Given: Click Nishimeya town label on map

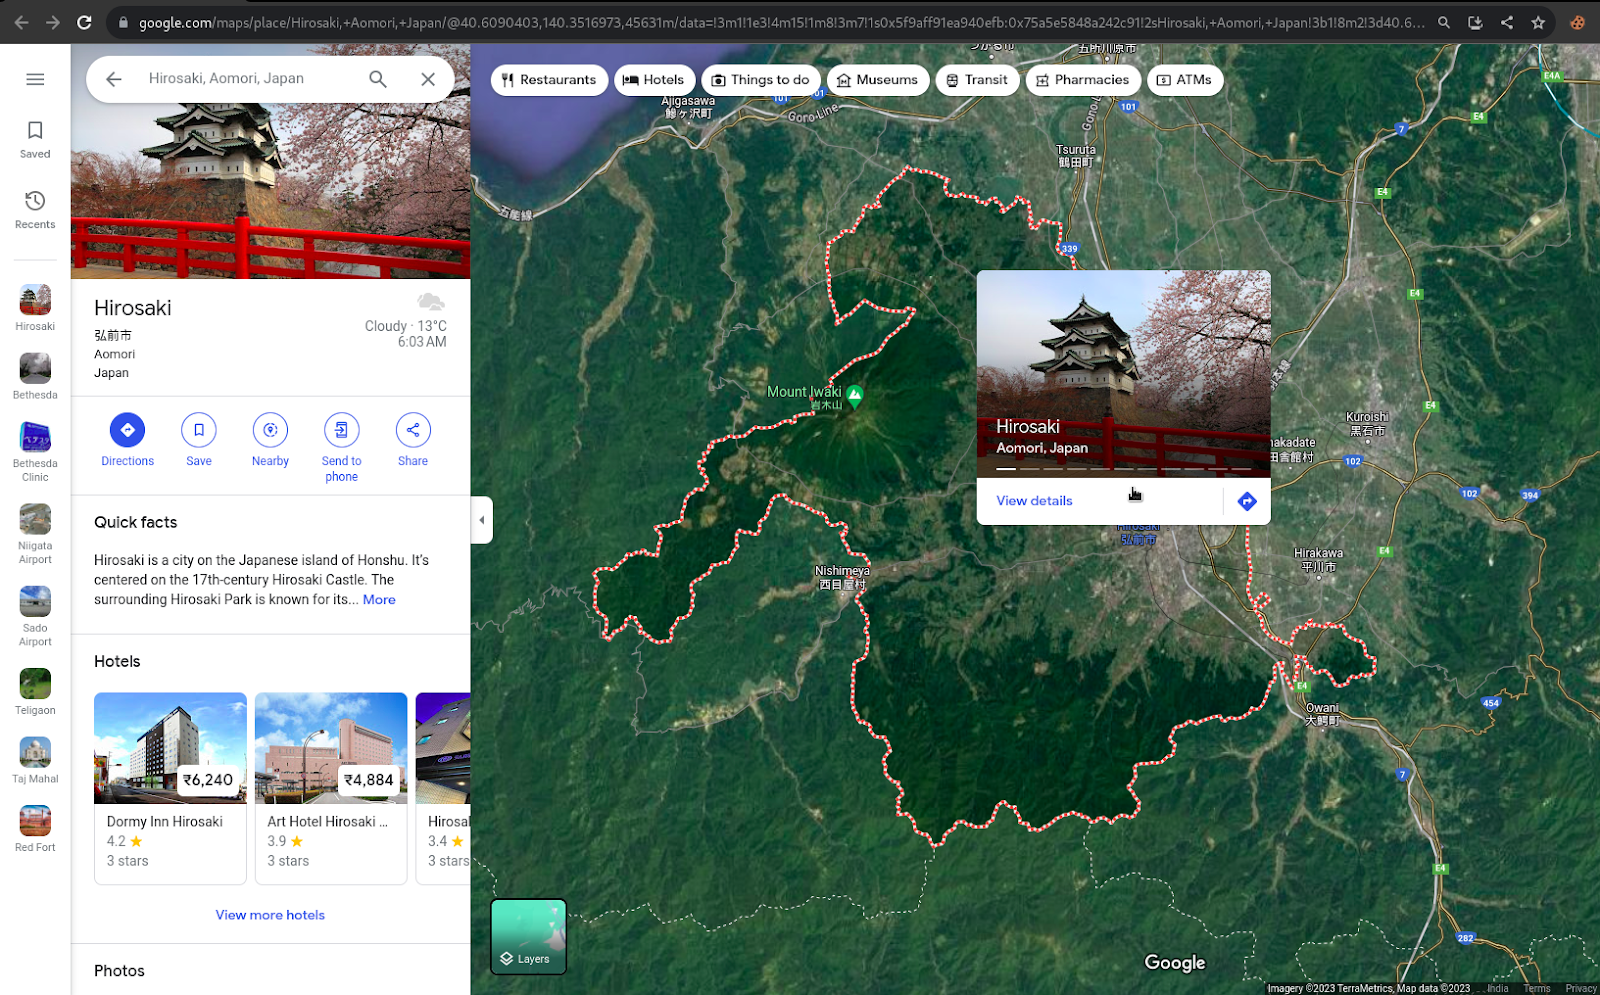Looking at the screenshot, I should click(x=843, y=577).
